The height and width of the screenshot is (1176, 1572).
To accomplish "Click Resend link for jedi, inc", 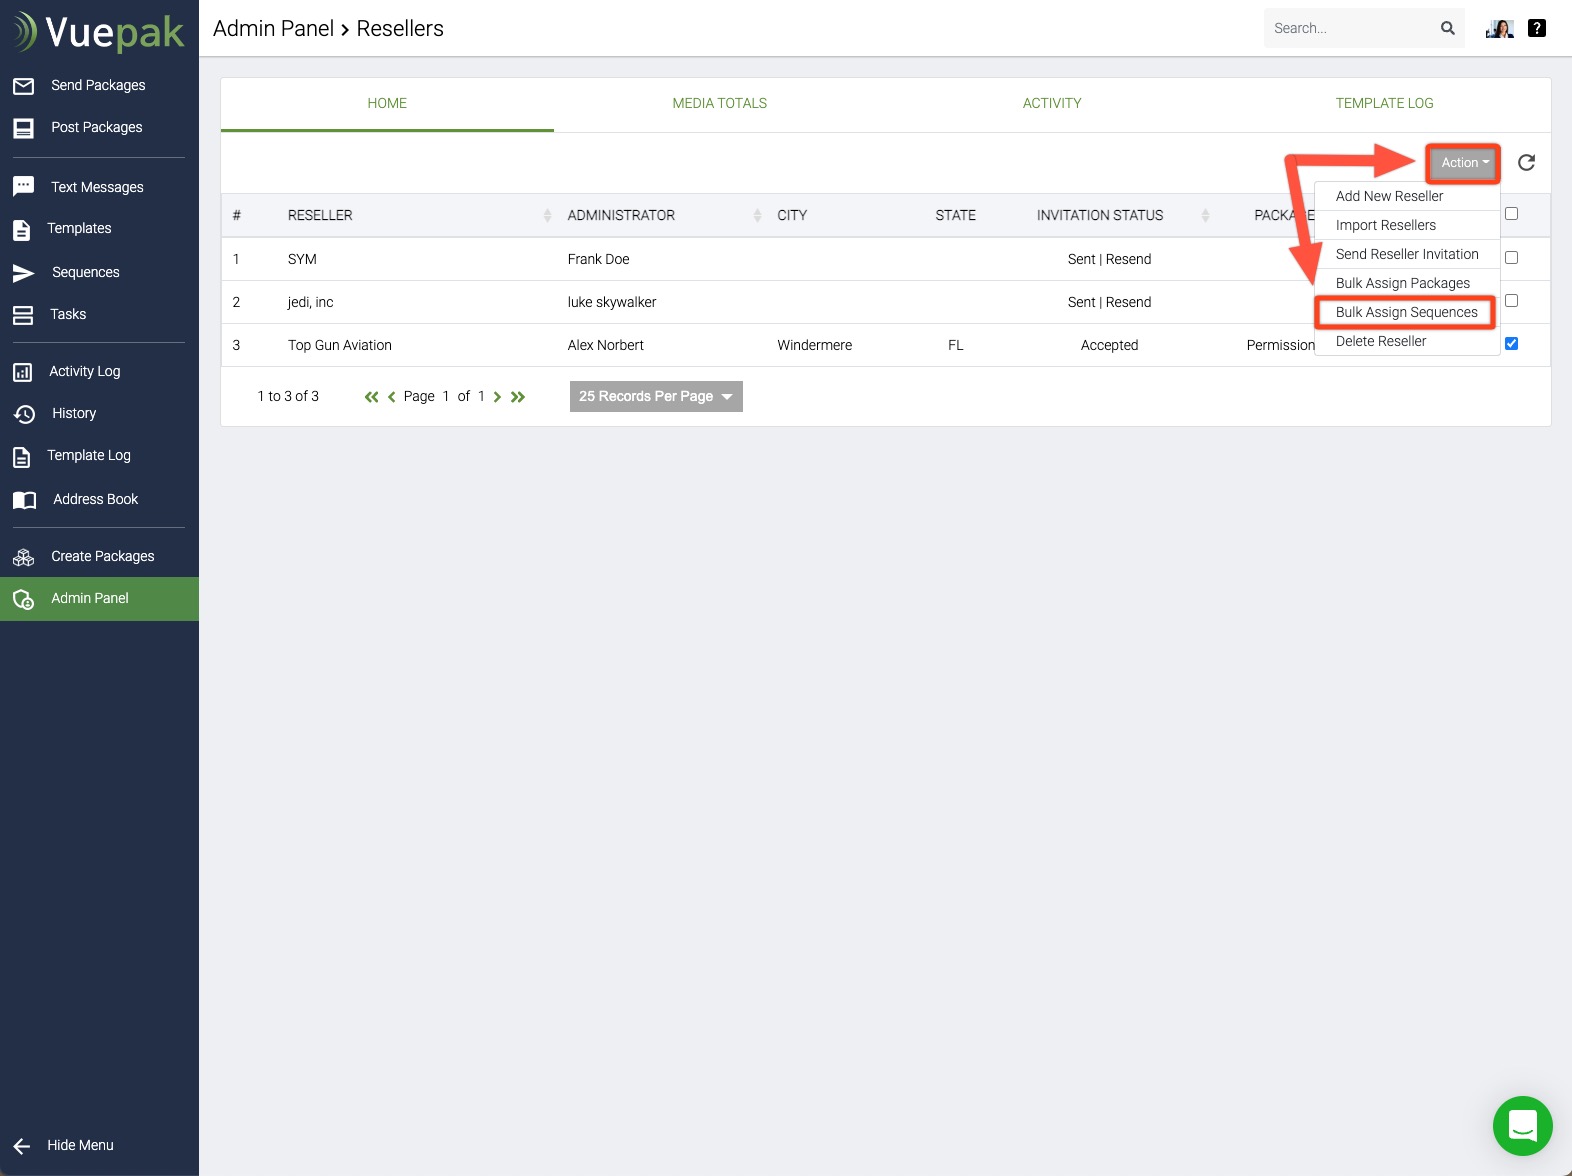I will [1128, 302].
